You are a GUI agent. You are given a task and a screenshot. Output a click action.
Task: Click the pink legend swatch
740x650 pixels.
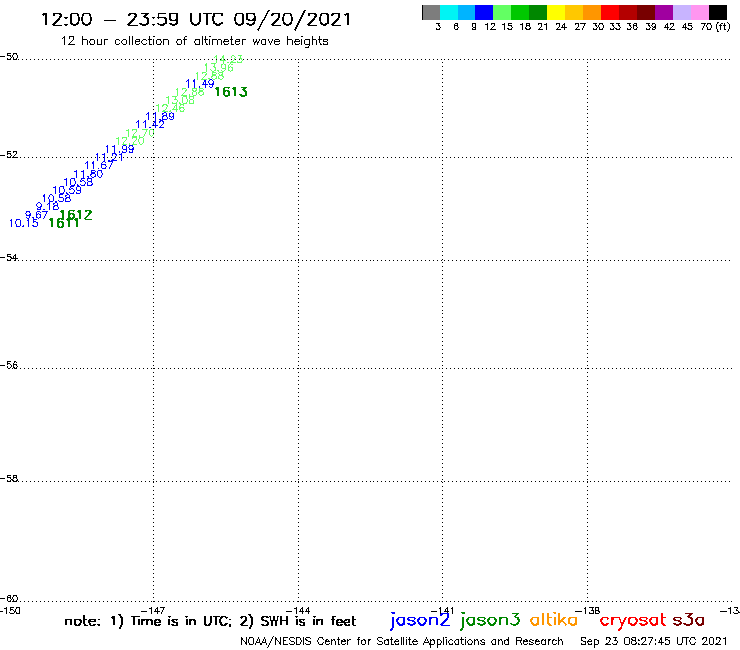pyautogui.click(x=700, y=12)
